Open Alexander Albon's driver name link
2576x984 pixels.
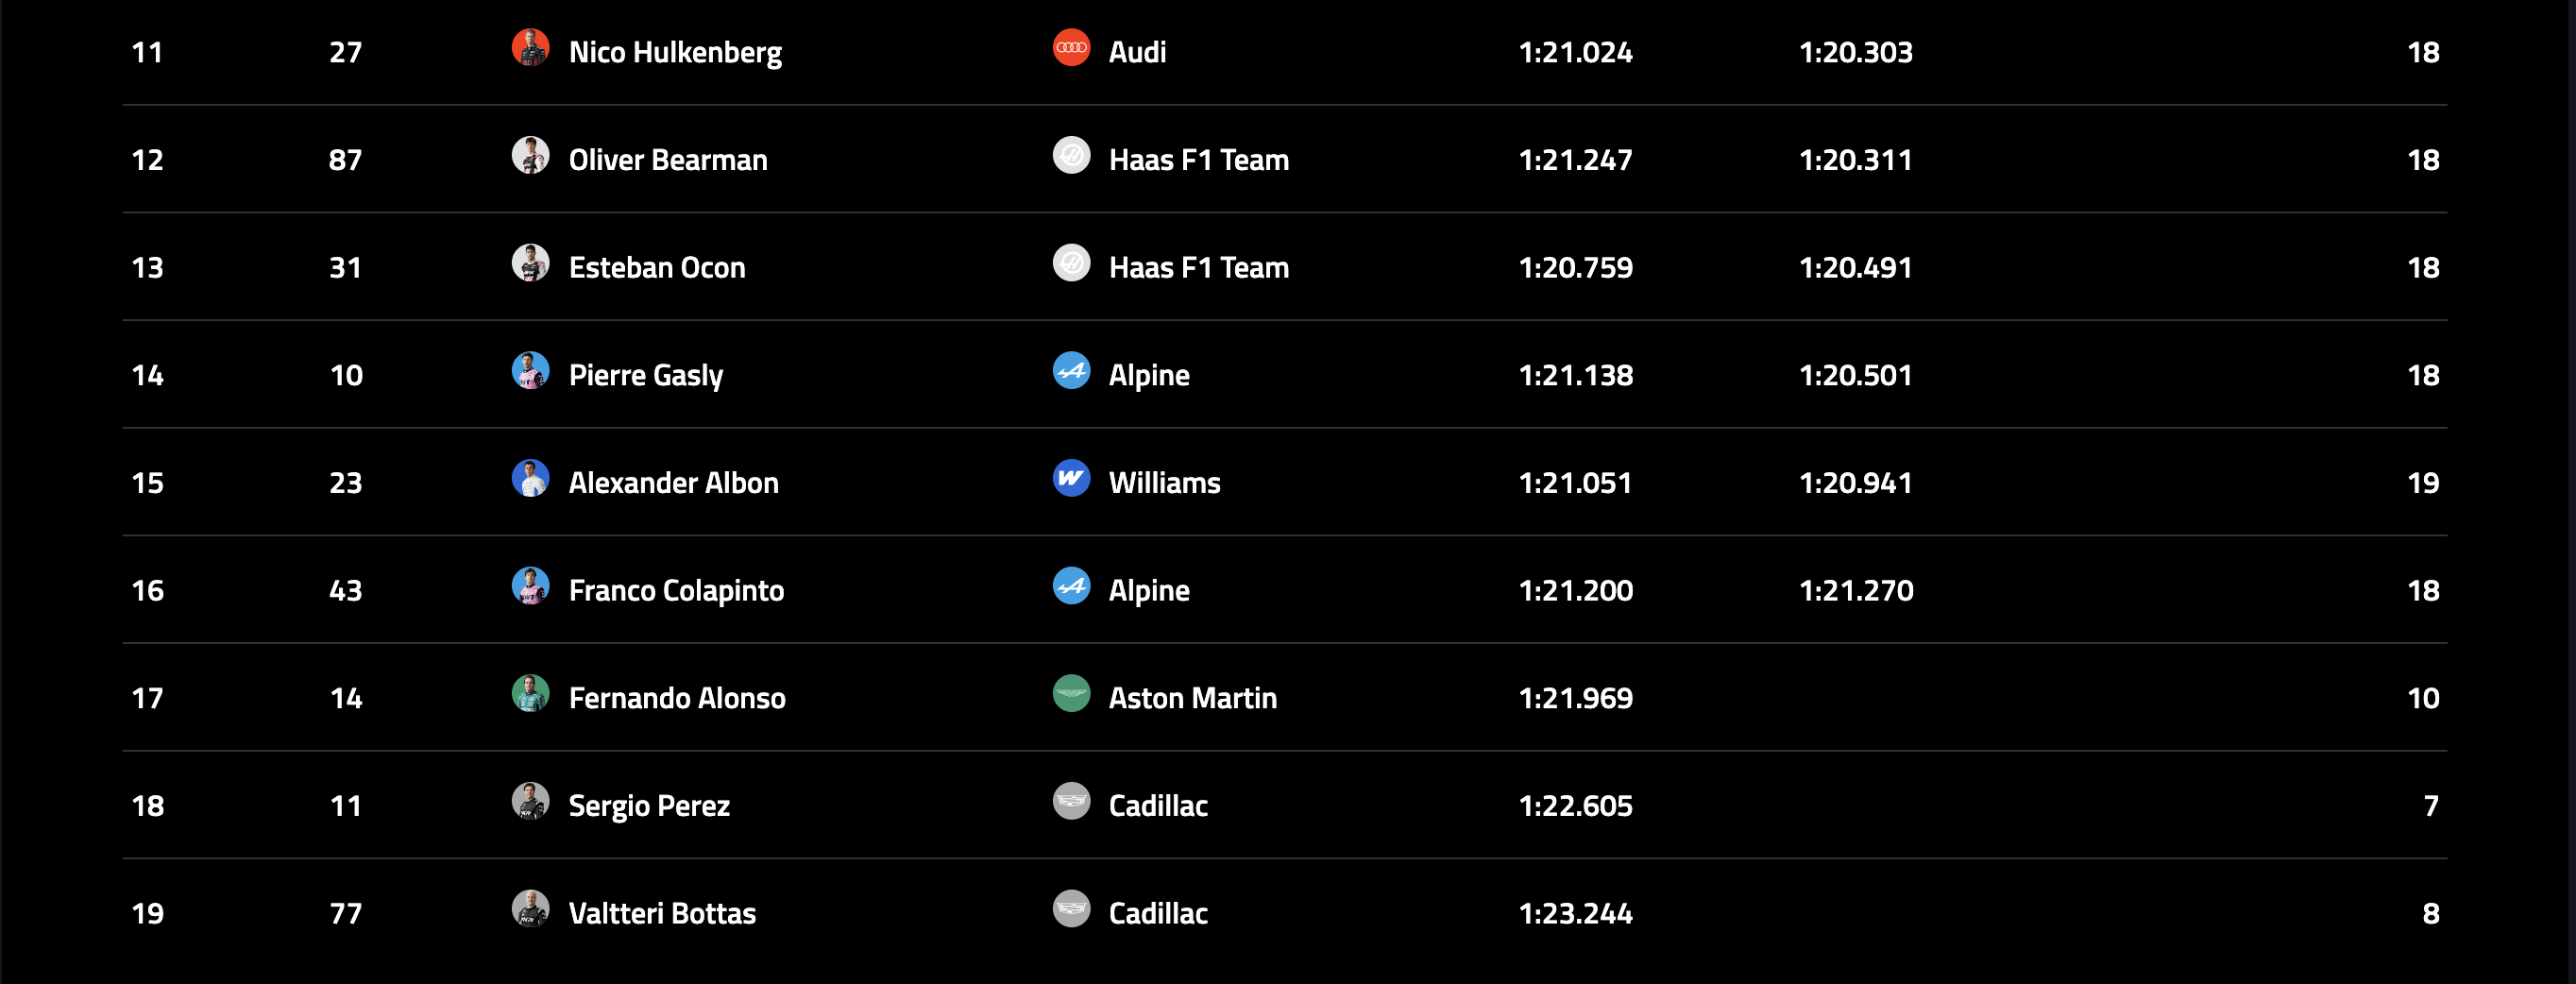673,483
